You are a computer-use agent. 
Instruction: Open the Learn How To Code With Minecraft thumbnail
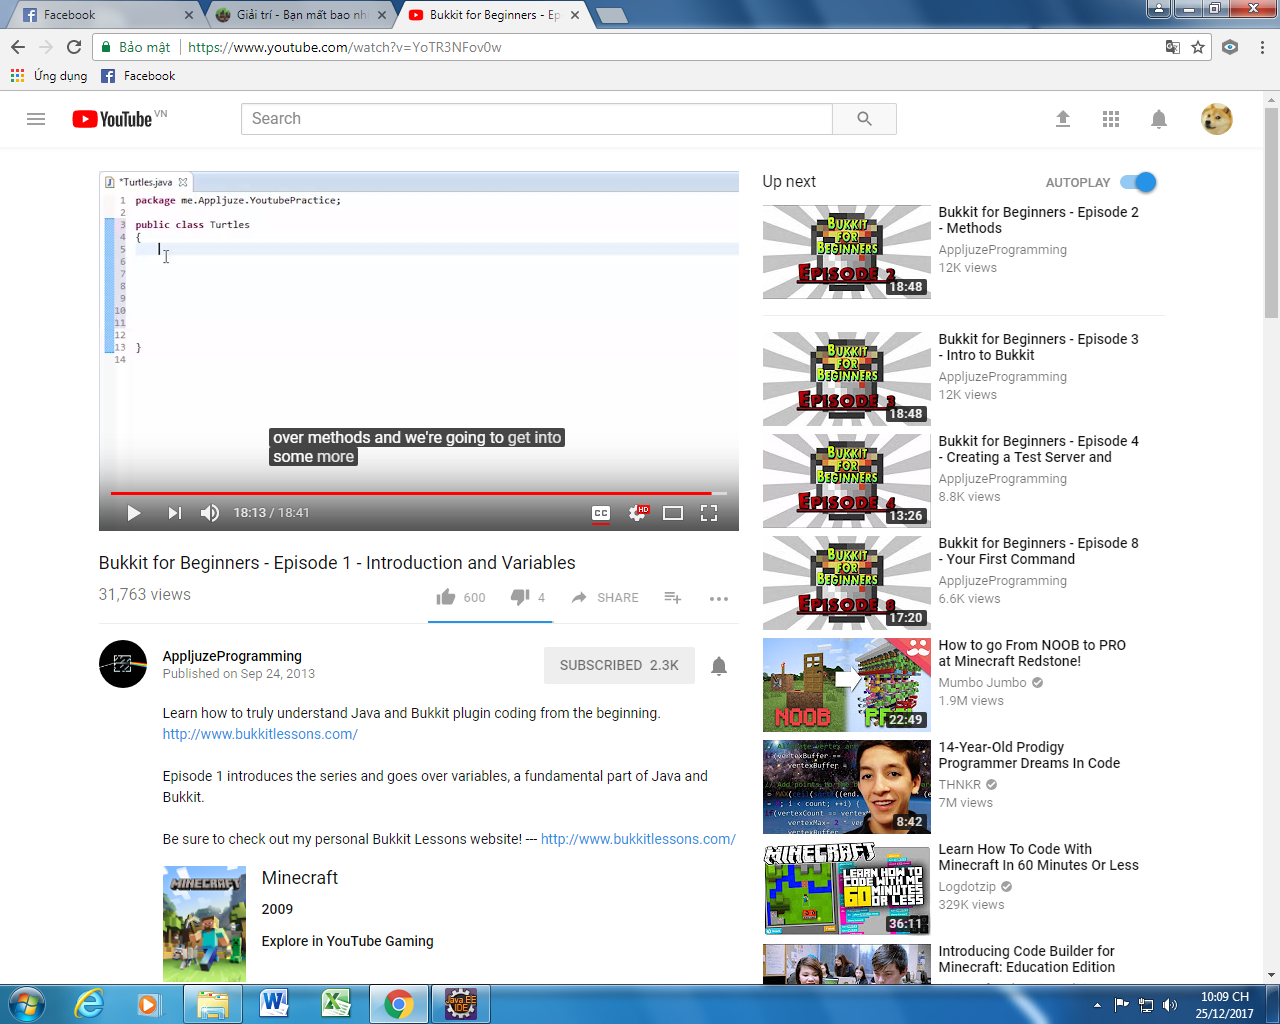[847, 889]
